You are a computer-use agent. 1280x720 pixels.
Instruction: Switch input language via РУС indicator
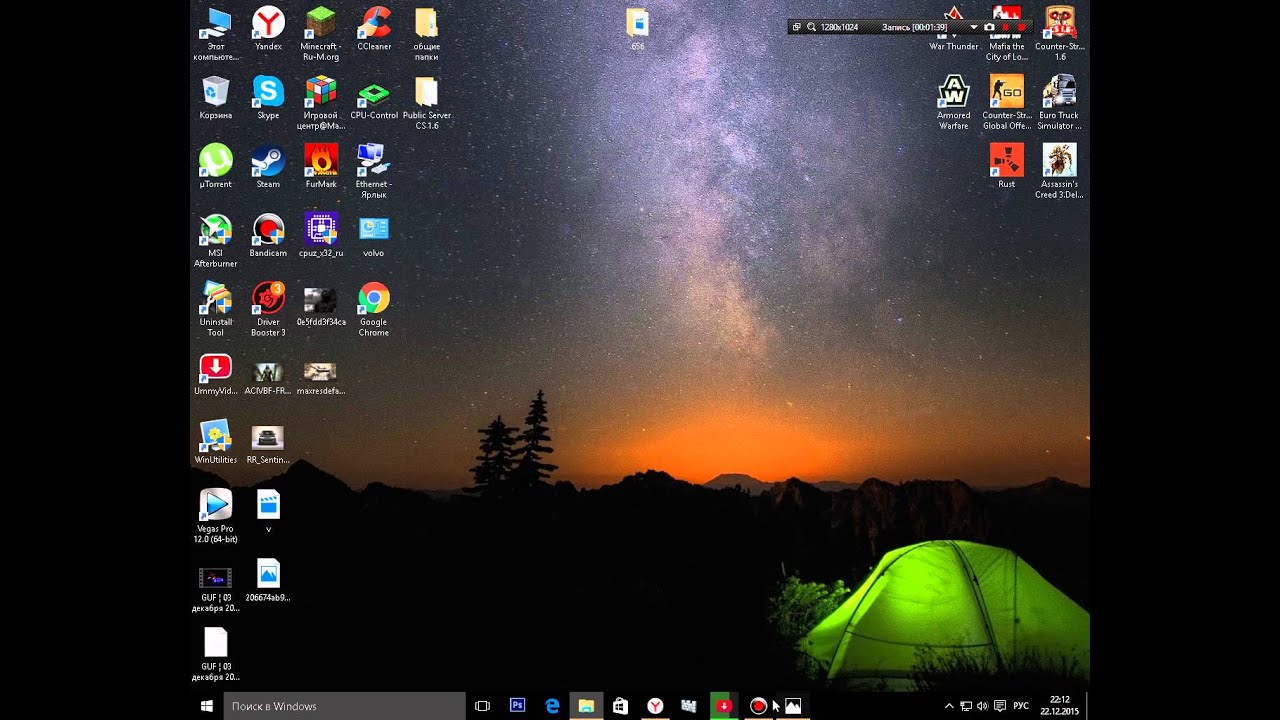click(x=1021, y=706)
